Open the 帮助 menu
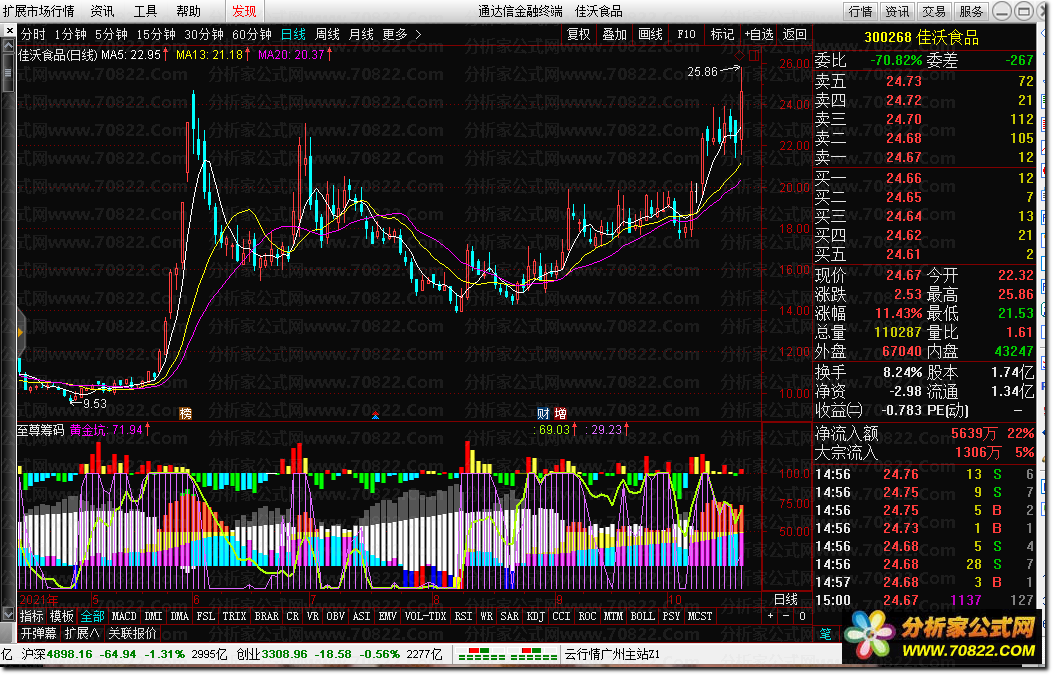1054x675 pixels. coord(188,11)
